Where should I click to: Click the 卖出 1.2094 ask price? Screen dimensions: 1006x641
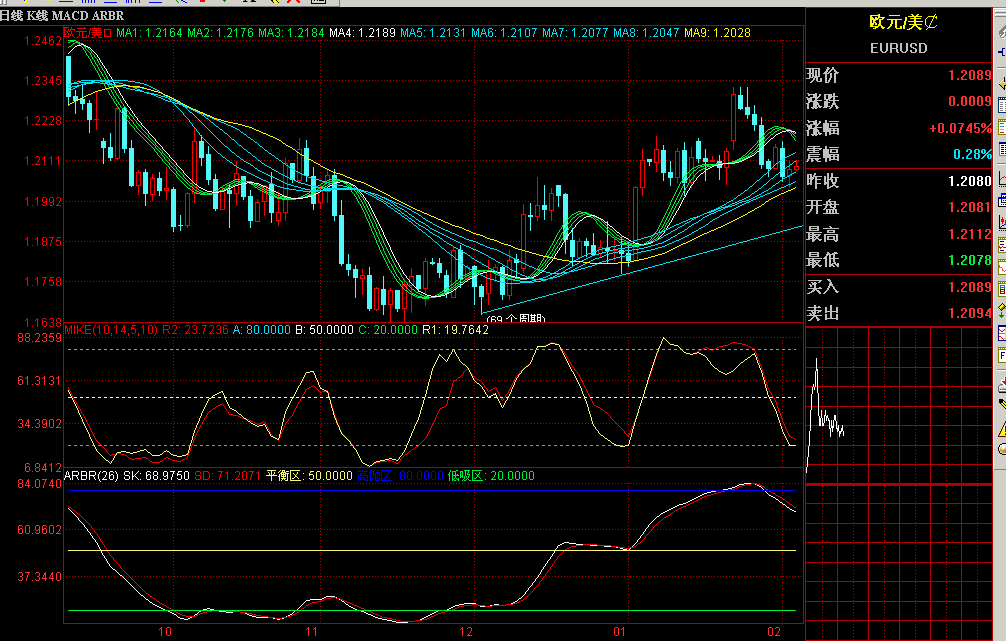tap(969, 313)
